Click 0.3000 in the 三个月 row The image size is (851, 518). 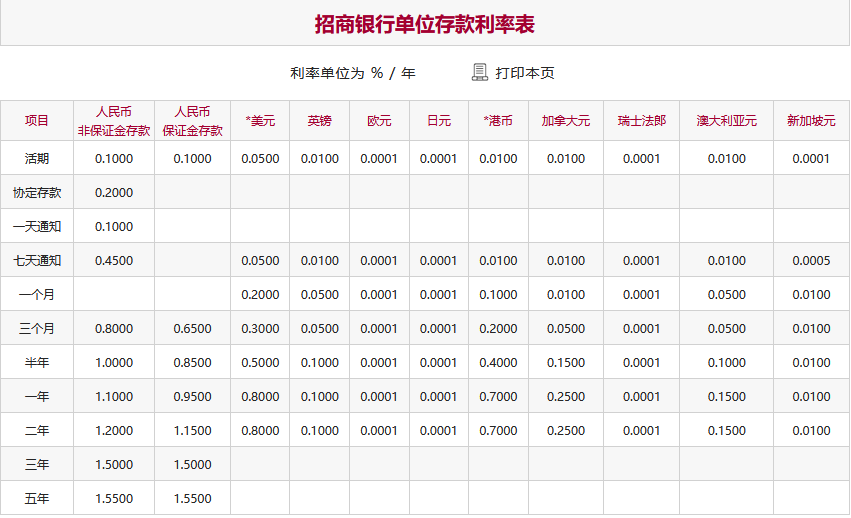pyautogui.click(x=261, y=329)
